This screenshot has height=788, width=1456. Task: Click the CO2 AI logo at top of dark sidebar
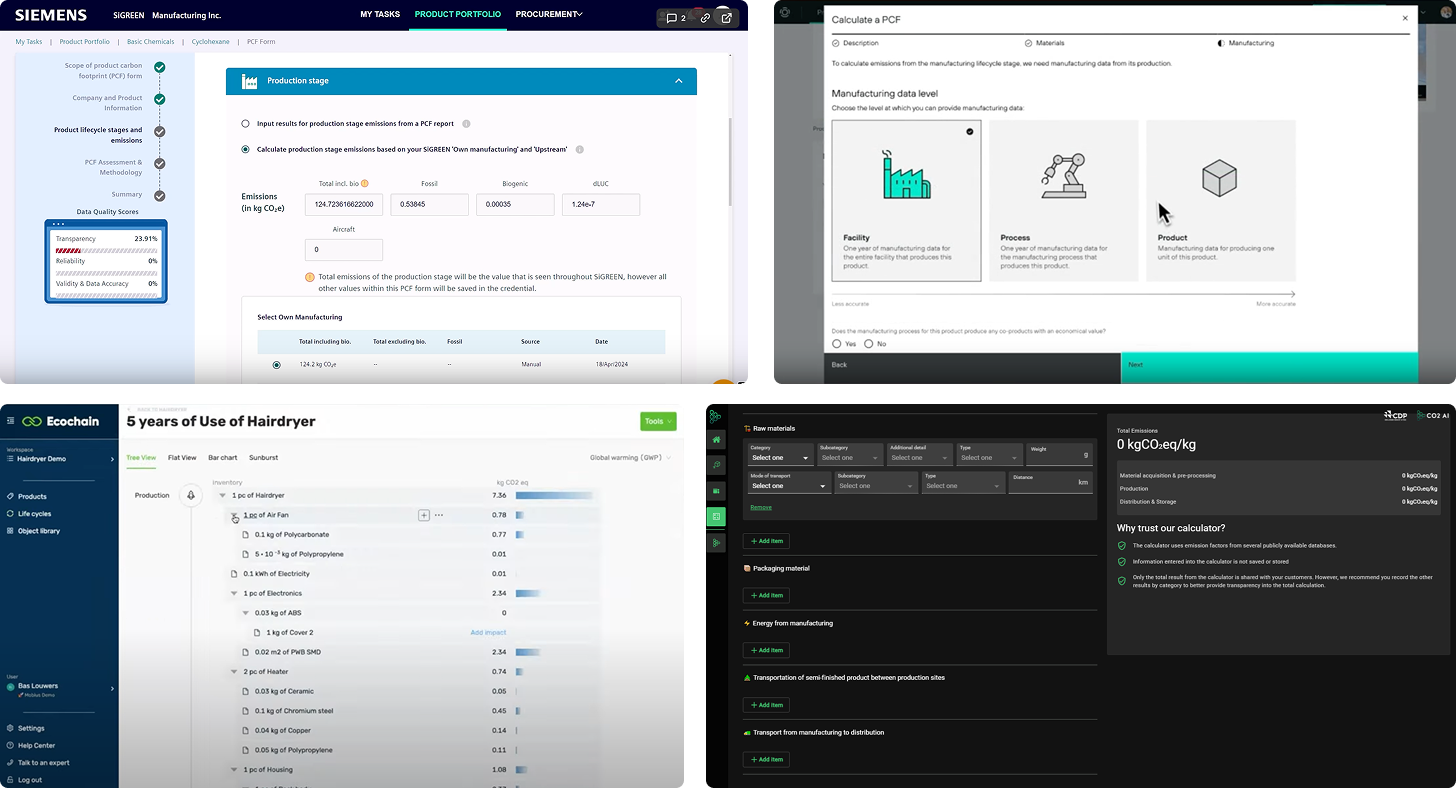point(716,416)
